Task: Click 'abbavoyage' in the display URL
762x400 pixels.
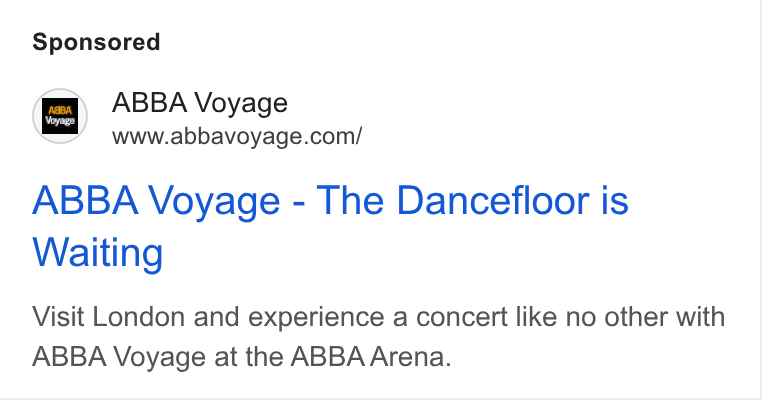Action: coord(233,137)
